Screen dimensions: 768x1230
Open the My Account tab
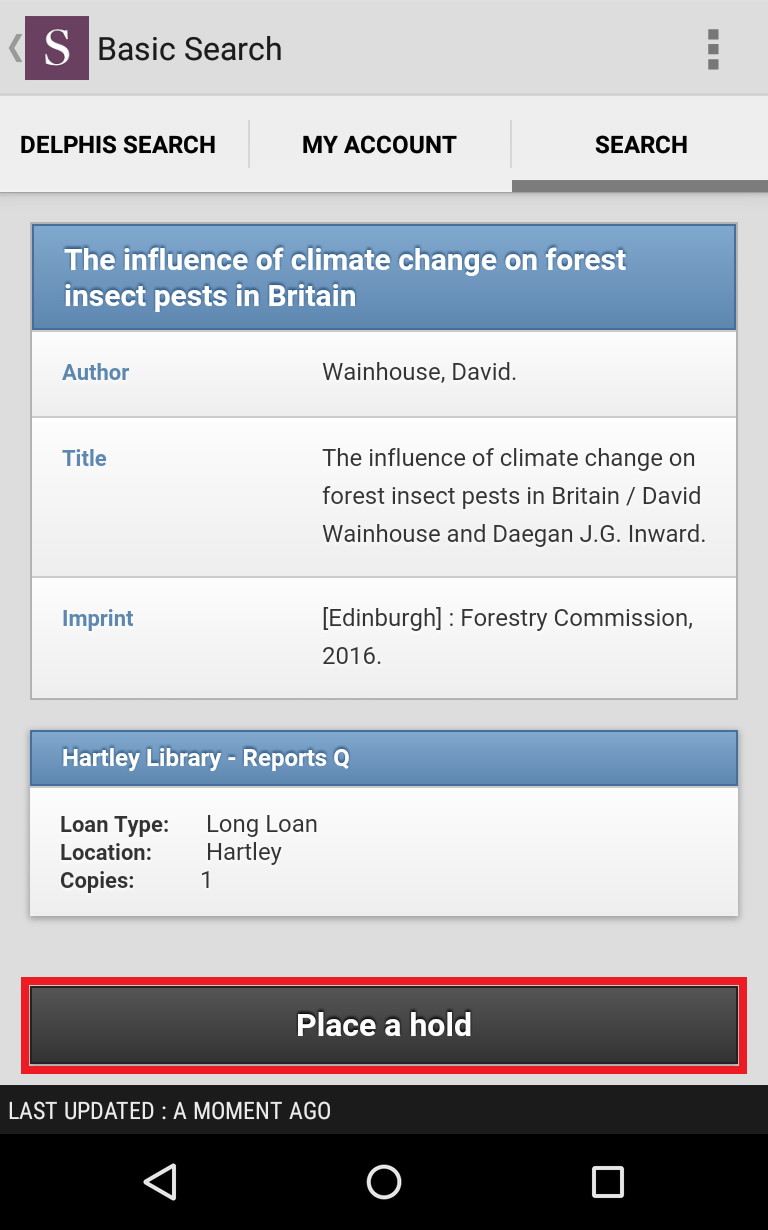pyautogui.click(x=379, y=145)
